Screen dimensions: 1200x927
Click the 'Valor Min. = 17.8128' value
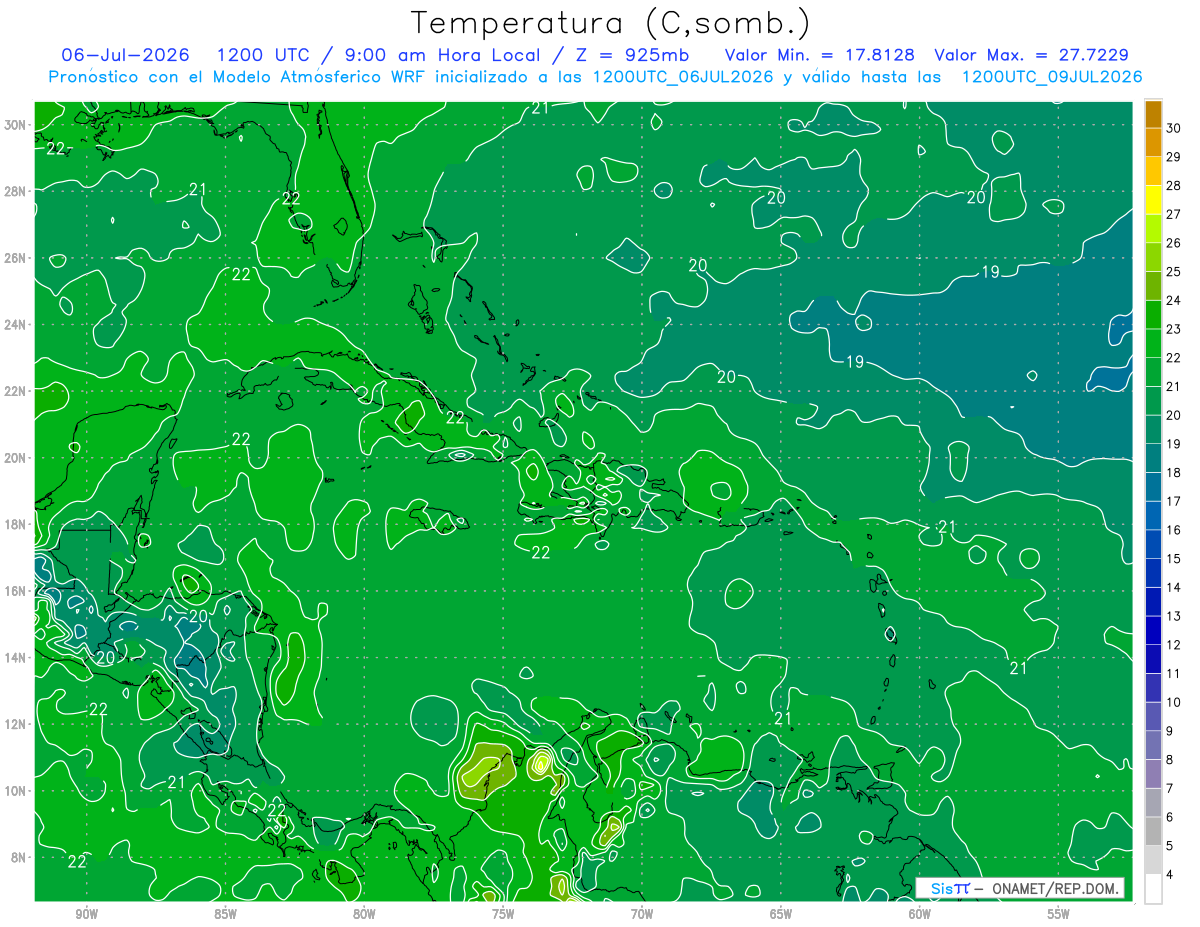point(820,55)
